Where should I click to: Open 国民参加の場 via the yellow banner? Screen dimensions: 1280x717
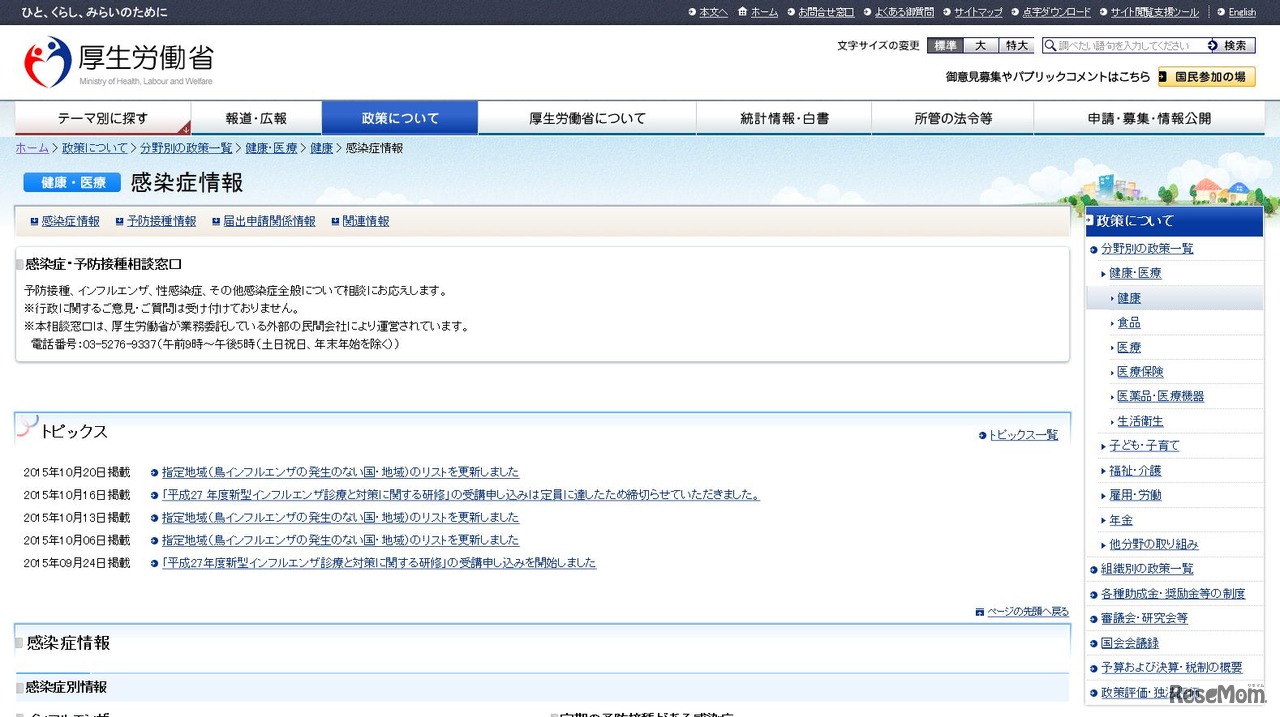[1207, 75]
